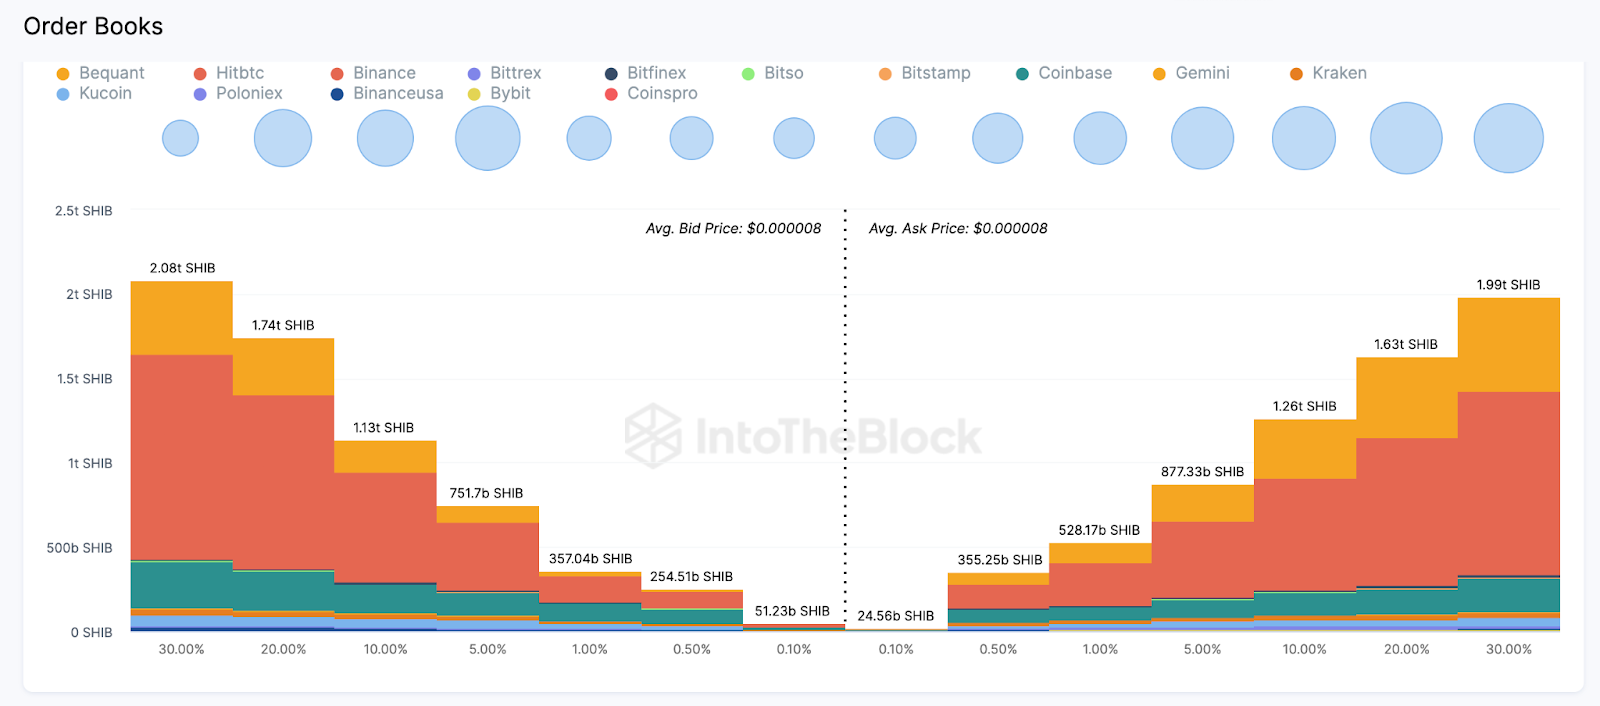Screen dimensions: 1600x706
Task: Click the Coinbase legend dot
Action: pyautogui.click(x=1023, y=74)
